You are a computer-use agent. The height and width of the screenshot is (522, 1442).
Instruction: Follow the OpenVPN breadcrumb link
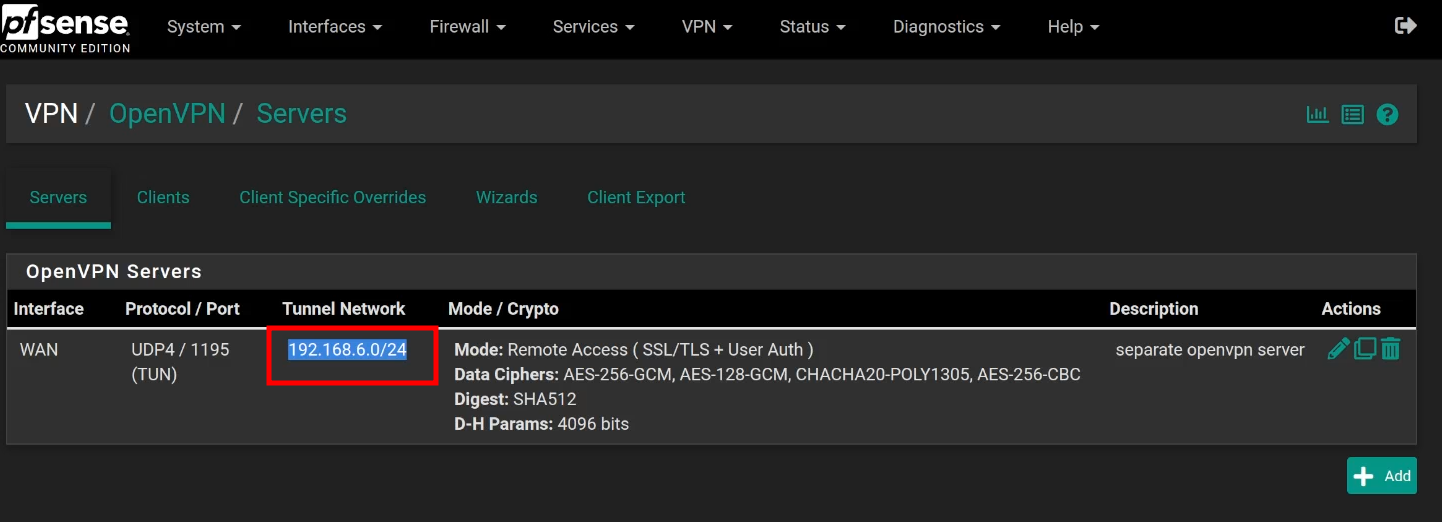pos(167,114)
